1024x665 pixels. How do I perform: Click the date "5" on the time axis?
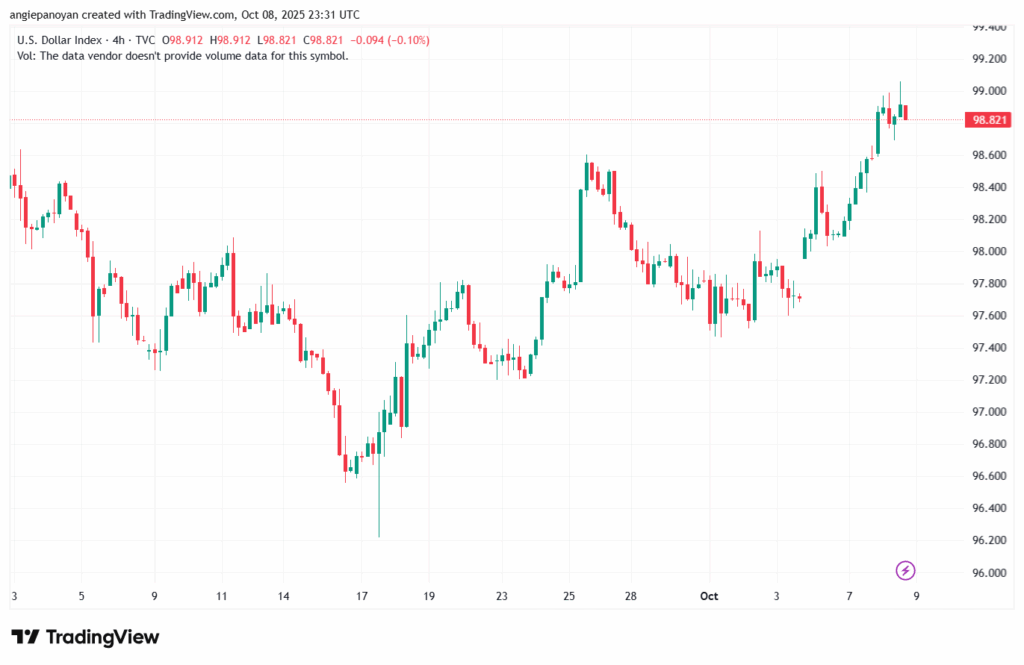click(81, 595)
